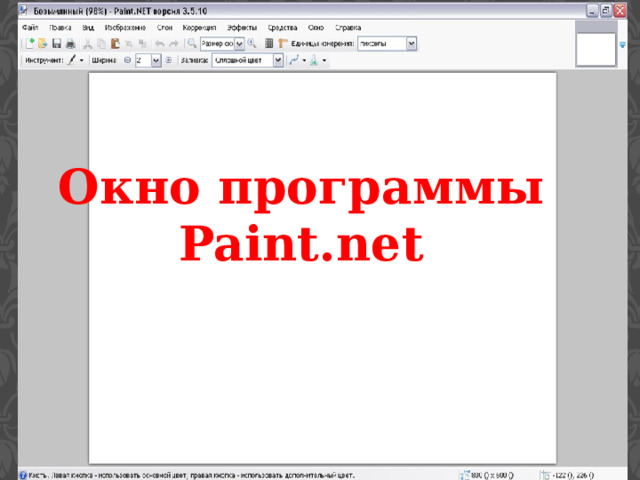Click the brush width input field

[143, 60]
